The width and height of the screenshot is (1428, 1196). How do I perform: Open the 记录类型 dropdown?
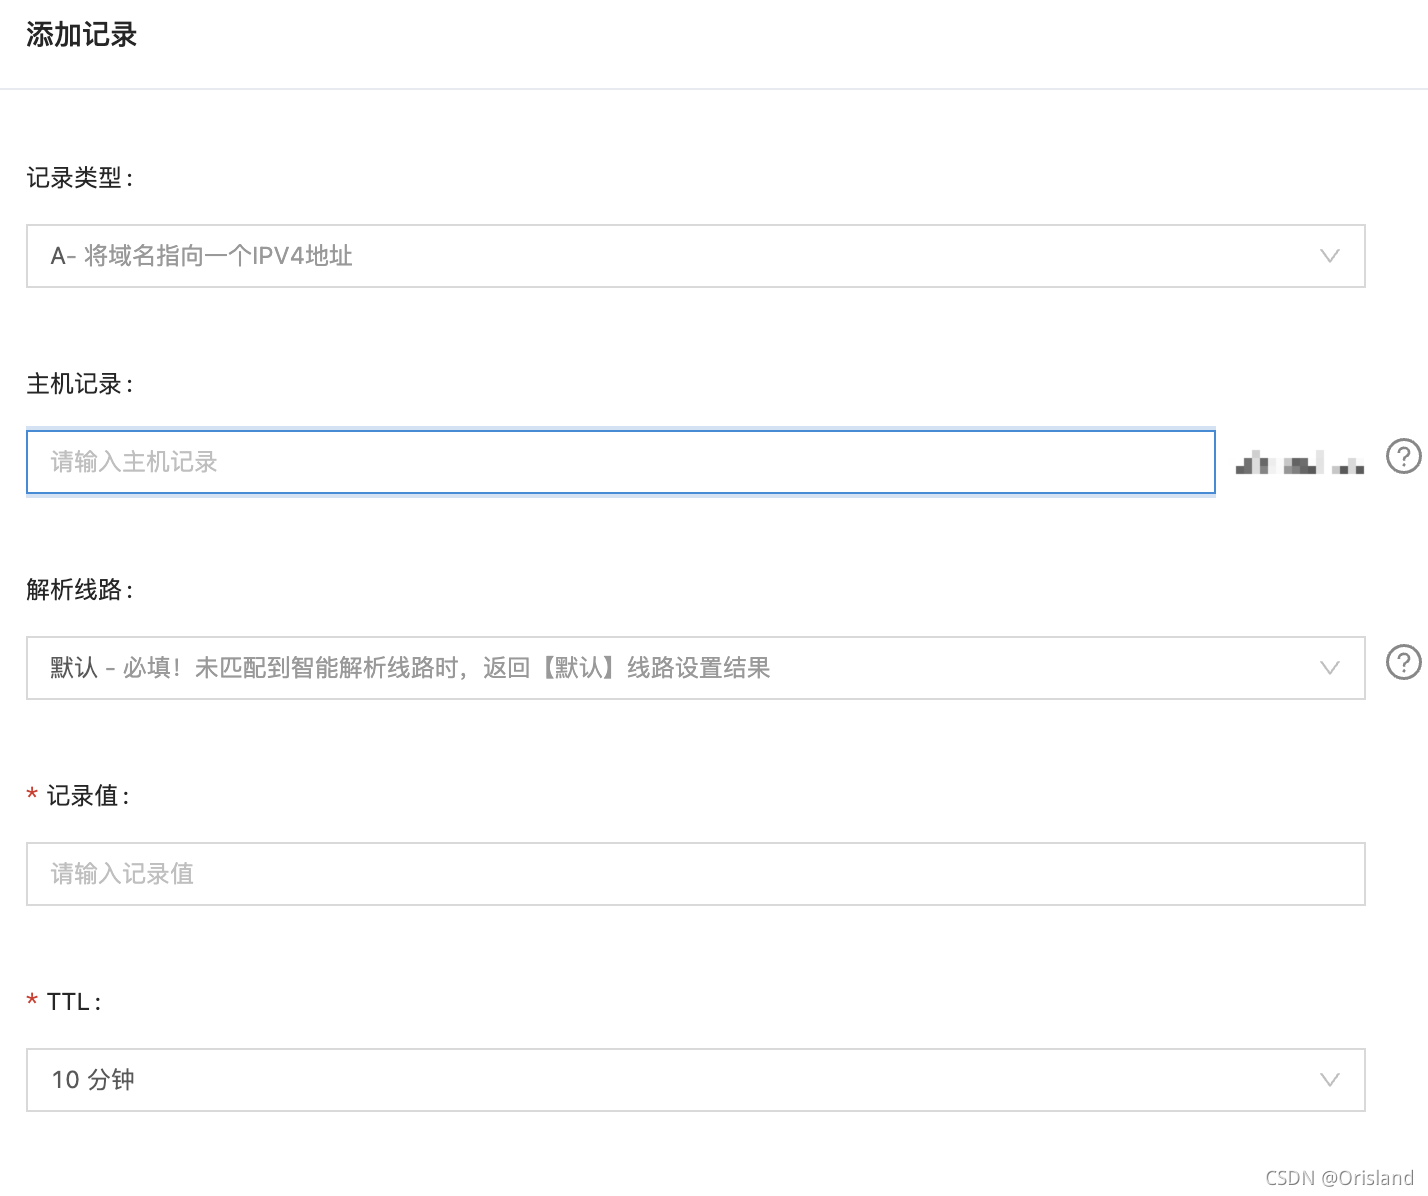pyautogui.click(x=695, y=256)
